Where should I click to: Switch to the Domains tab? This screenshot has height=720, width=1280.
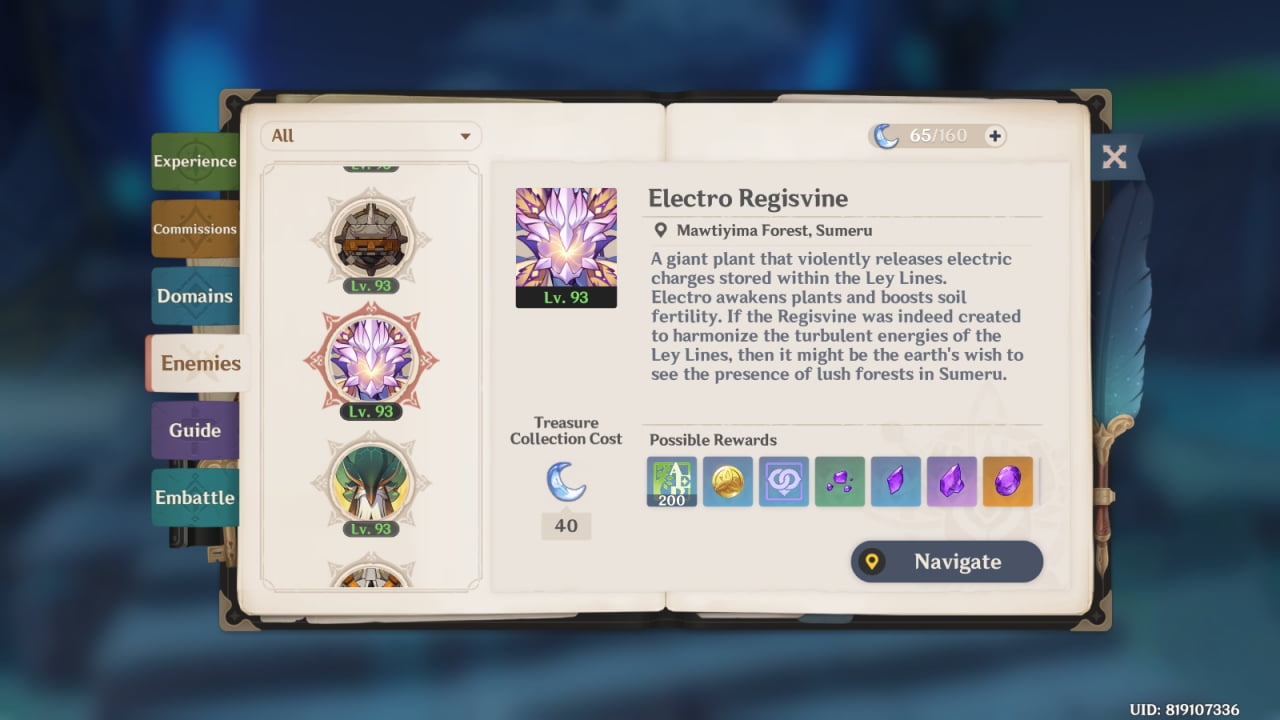195,296
